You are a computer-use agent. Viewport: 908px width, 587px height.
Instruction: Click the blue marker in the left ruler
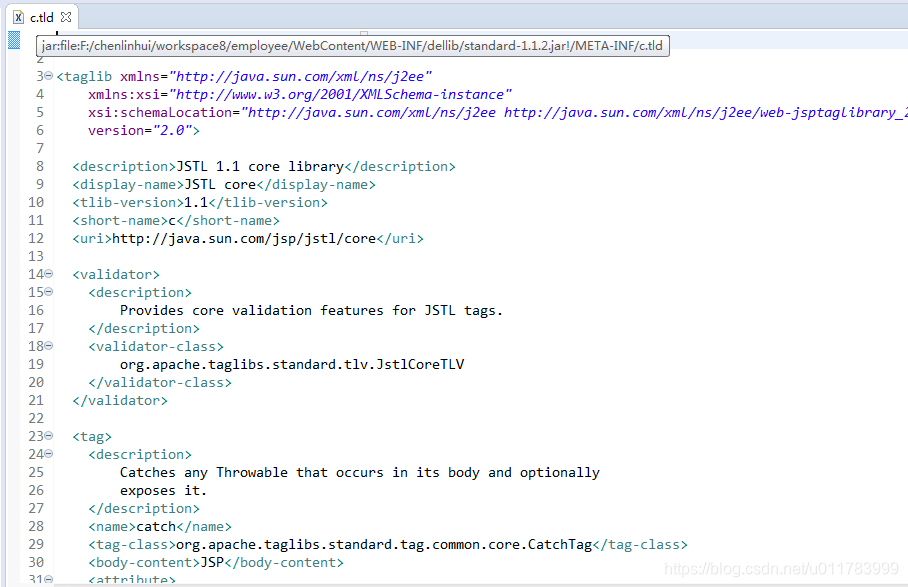click(14, 40)
